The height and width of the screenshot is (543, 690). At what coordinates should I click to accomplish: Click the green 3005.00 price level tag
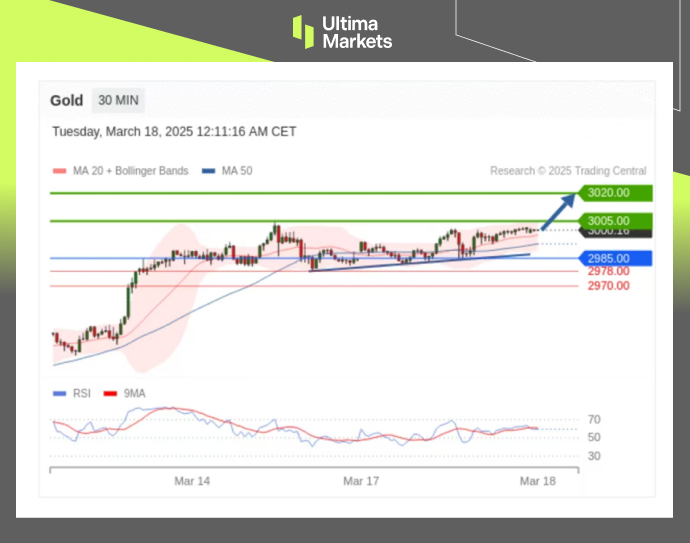tap(614, 220)
